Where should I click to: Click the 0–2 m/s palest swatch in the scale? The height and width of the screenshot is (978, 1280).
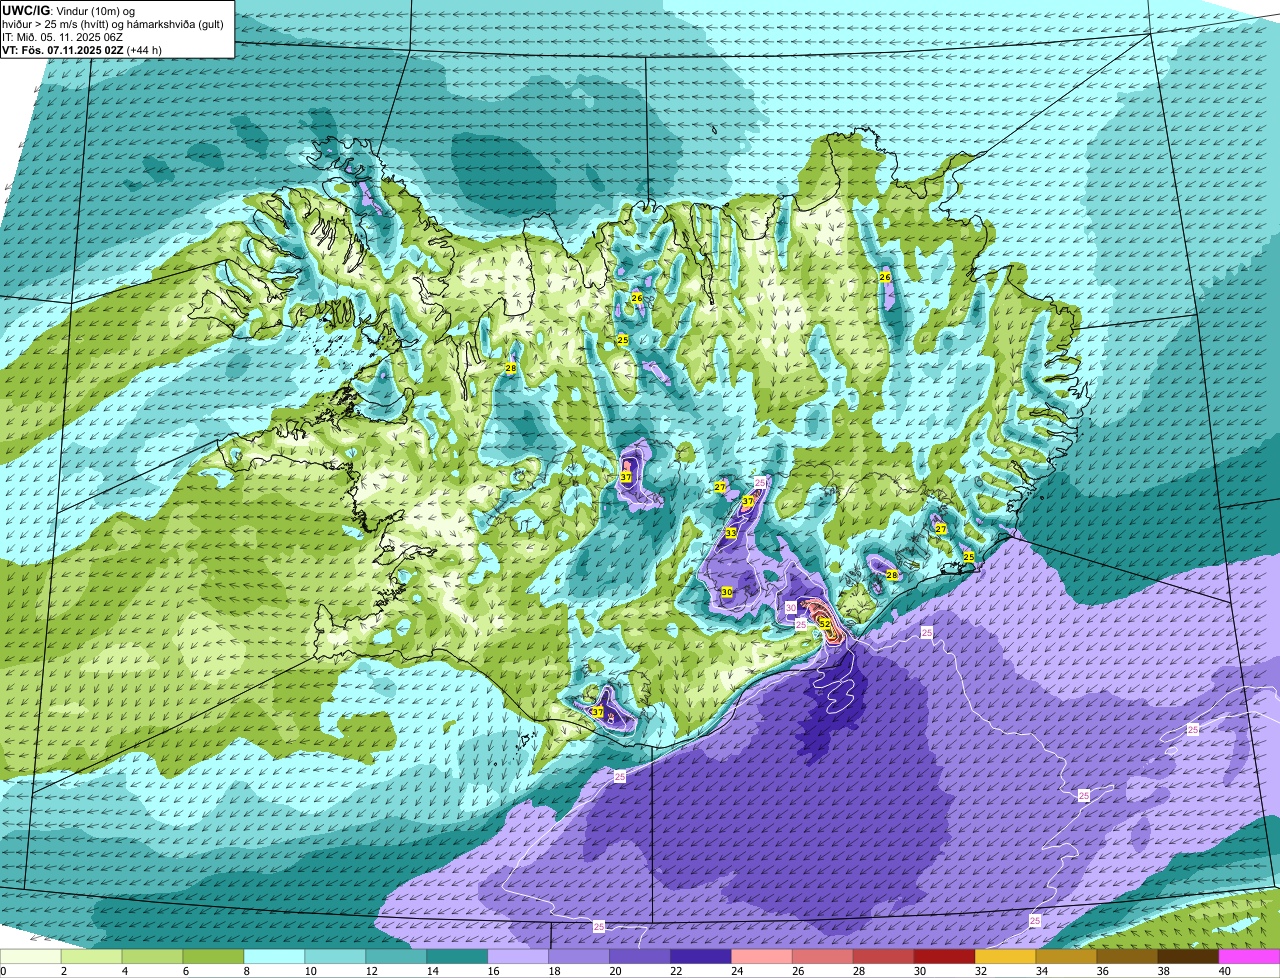[x=31, y=957]
